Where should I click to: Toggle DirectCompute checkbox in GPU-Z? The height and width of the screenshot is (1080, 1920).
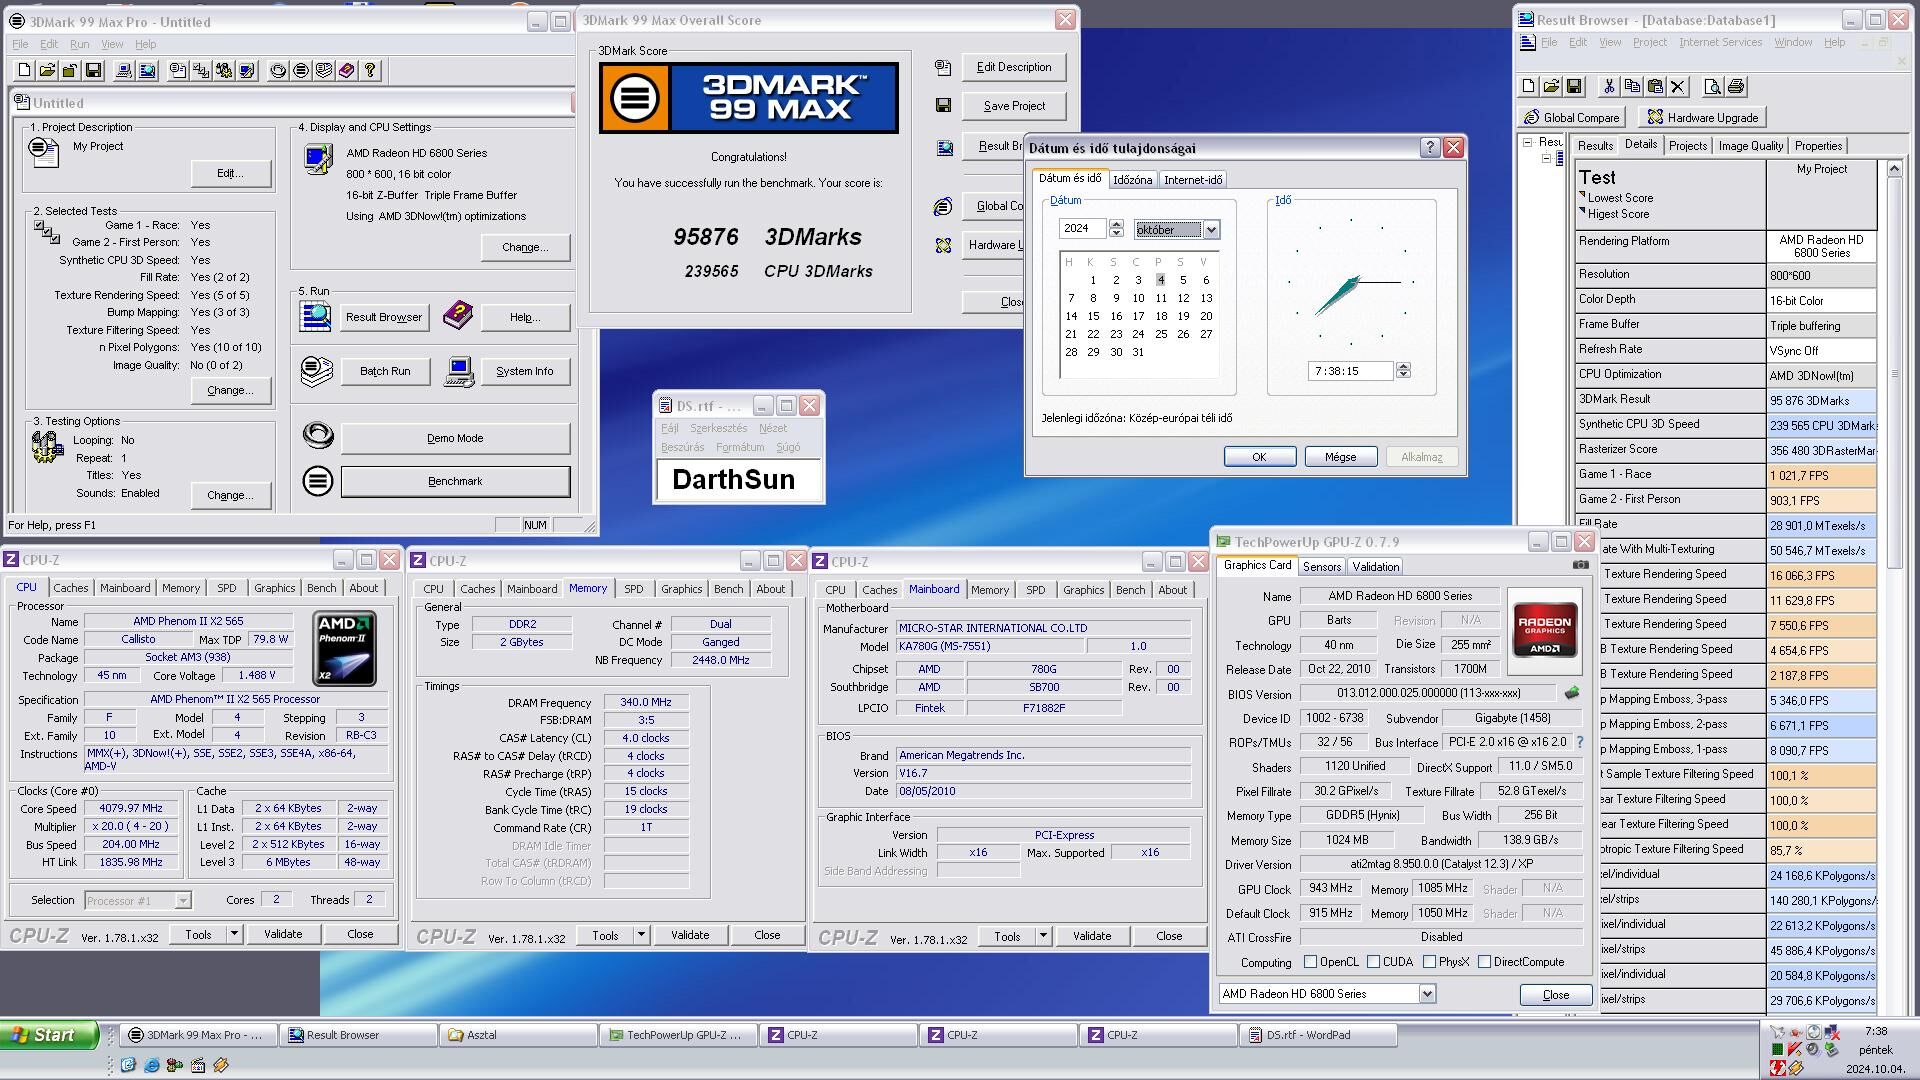(x=1484, y=962)
